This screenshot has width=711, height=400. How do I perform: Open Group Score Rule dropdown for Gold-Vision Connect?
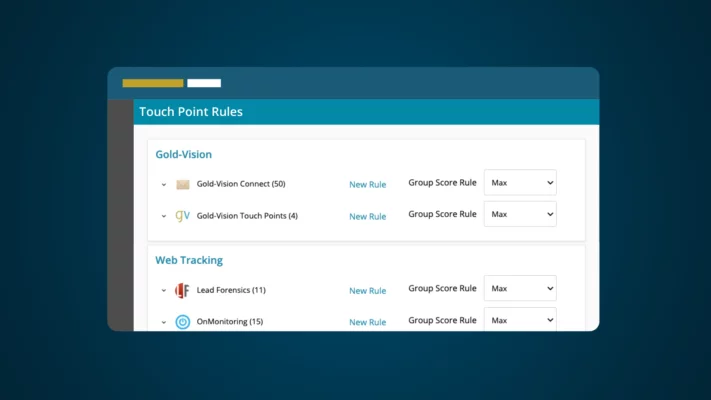coord(520,182)
